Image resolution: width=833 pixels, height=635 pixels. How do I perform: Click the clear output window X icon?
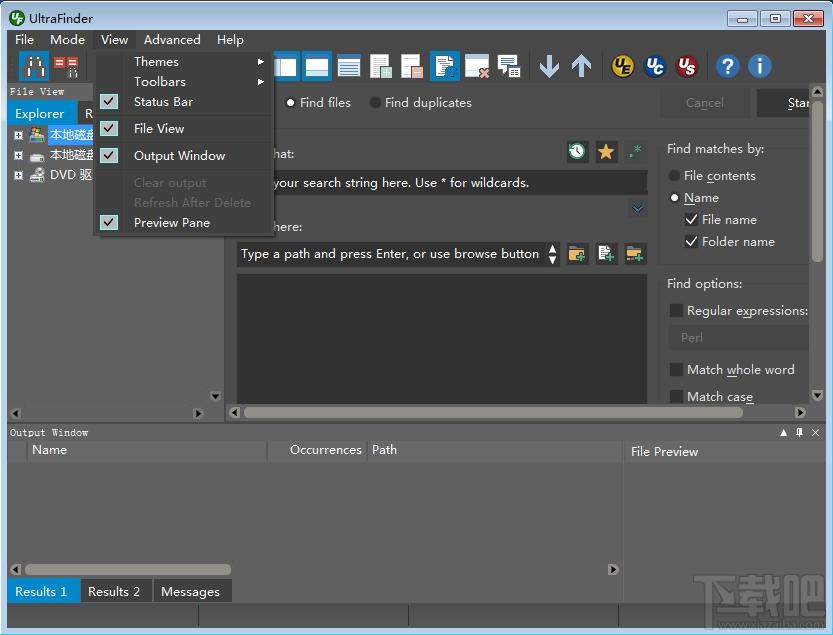coord(477,66)
